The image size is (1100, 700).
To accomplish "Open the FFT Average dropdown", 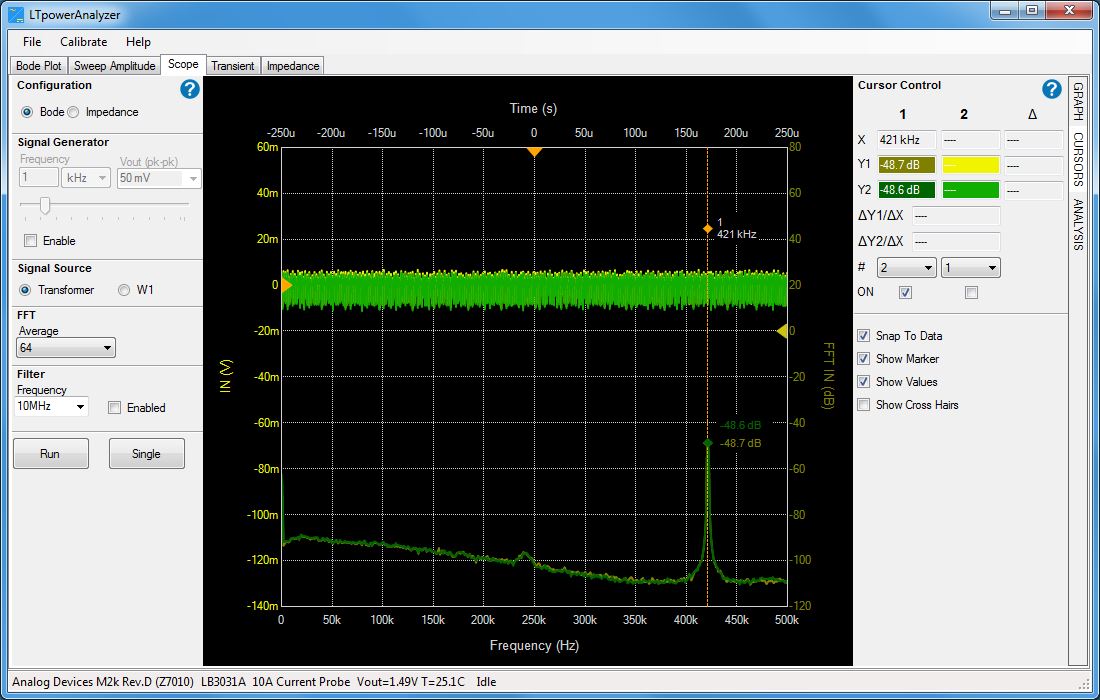I will (x=67, y=348).
